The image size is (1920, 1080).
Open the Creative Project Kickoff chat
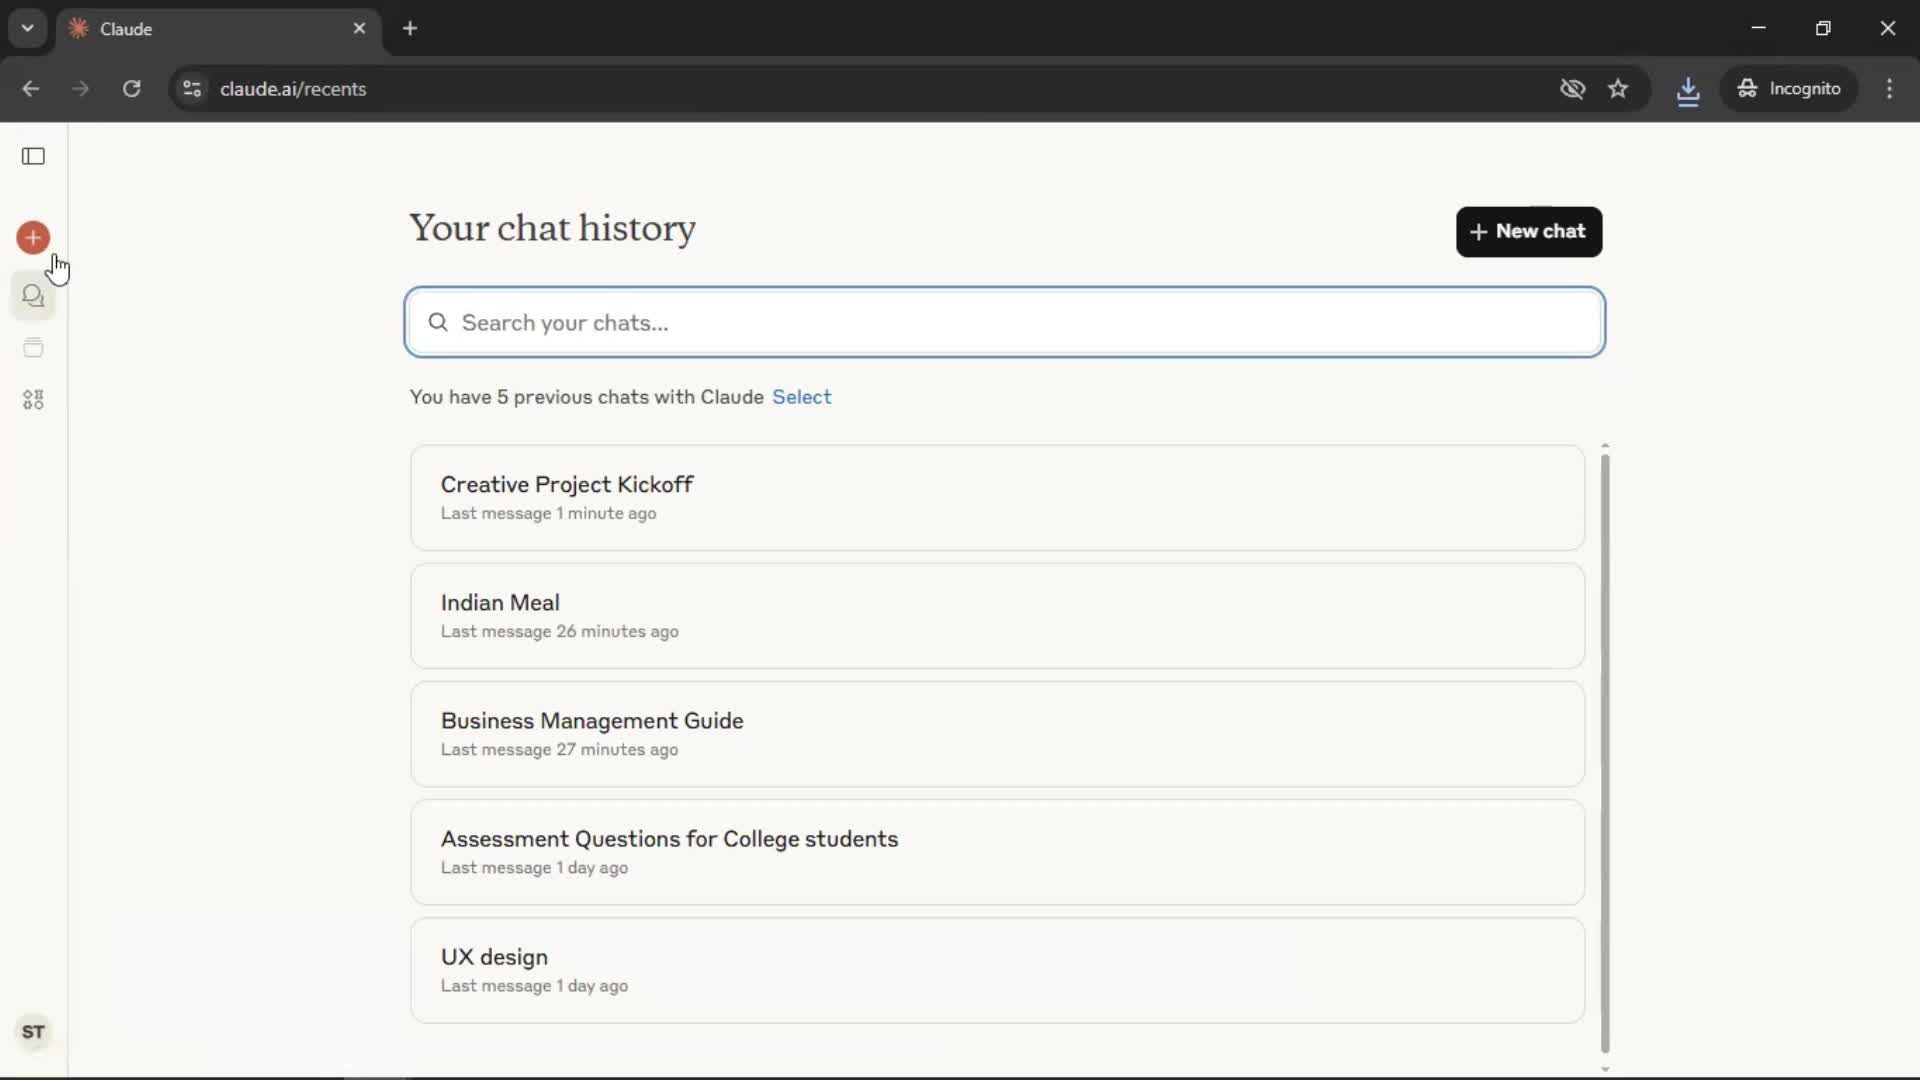997,498
